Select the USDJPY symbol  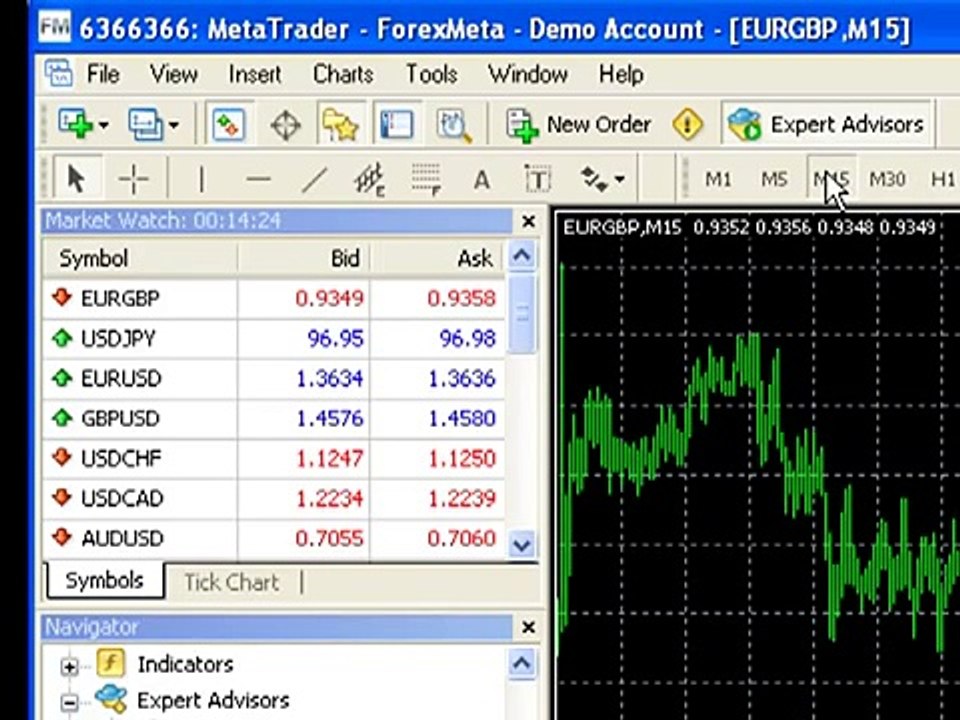point(118,339)
